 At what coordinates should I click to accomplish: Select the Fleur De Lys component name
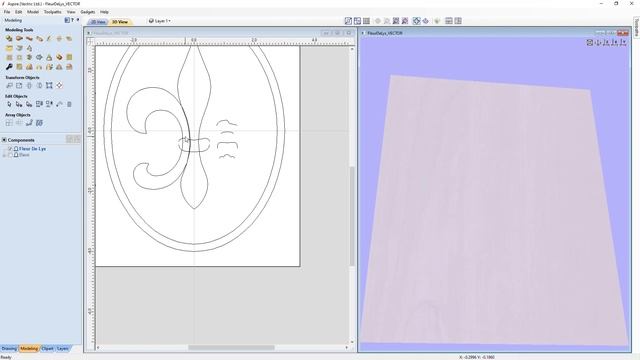coord(33,149)
